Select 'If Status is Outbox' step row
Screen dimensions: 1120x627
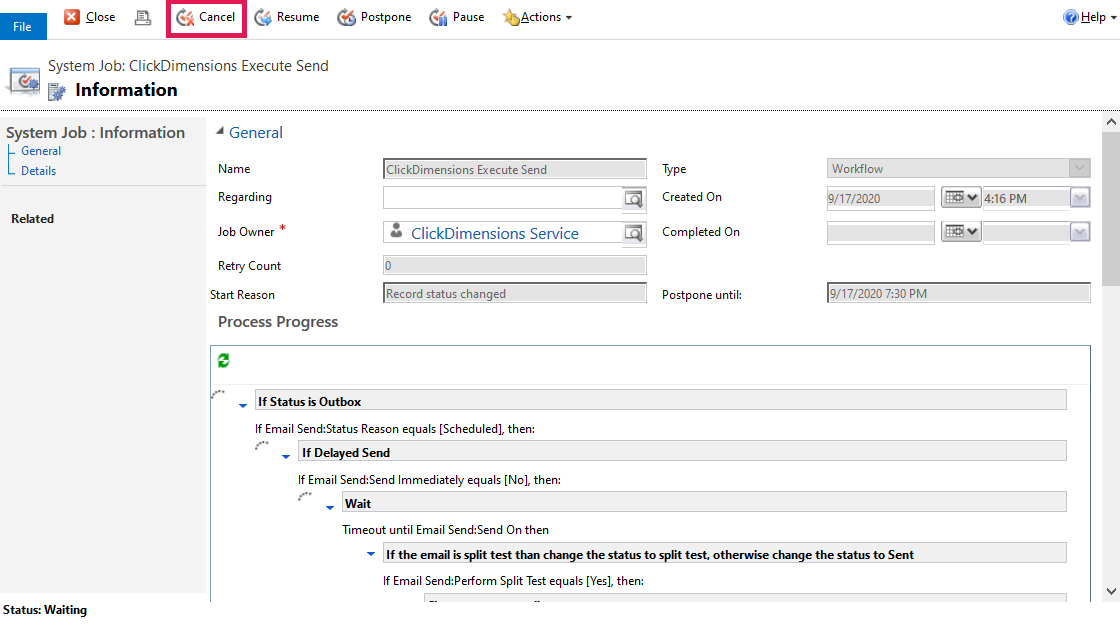[661, 401]
